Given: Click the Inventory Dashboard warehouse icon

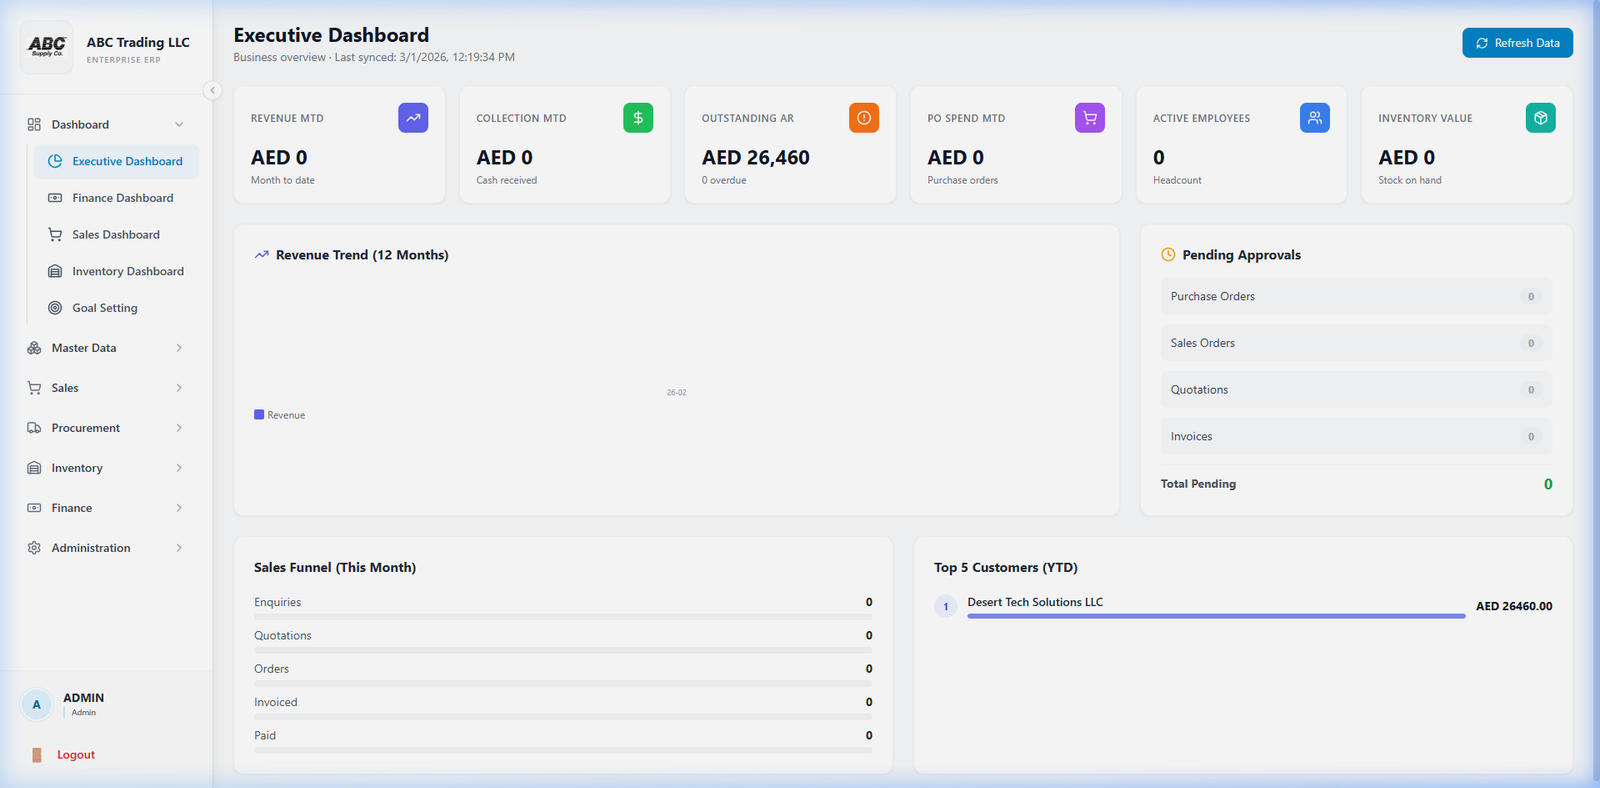Looking at the screenshot, I should (x=55, y=271).
